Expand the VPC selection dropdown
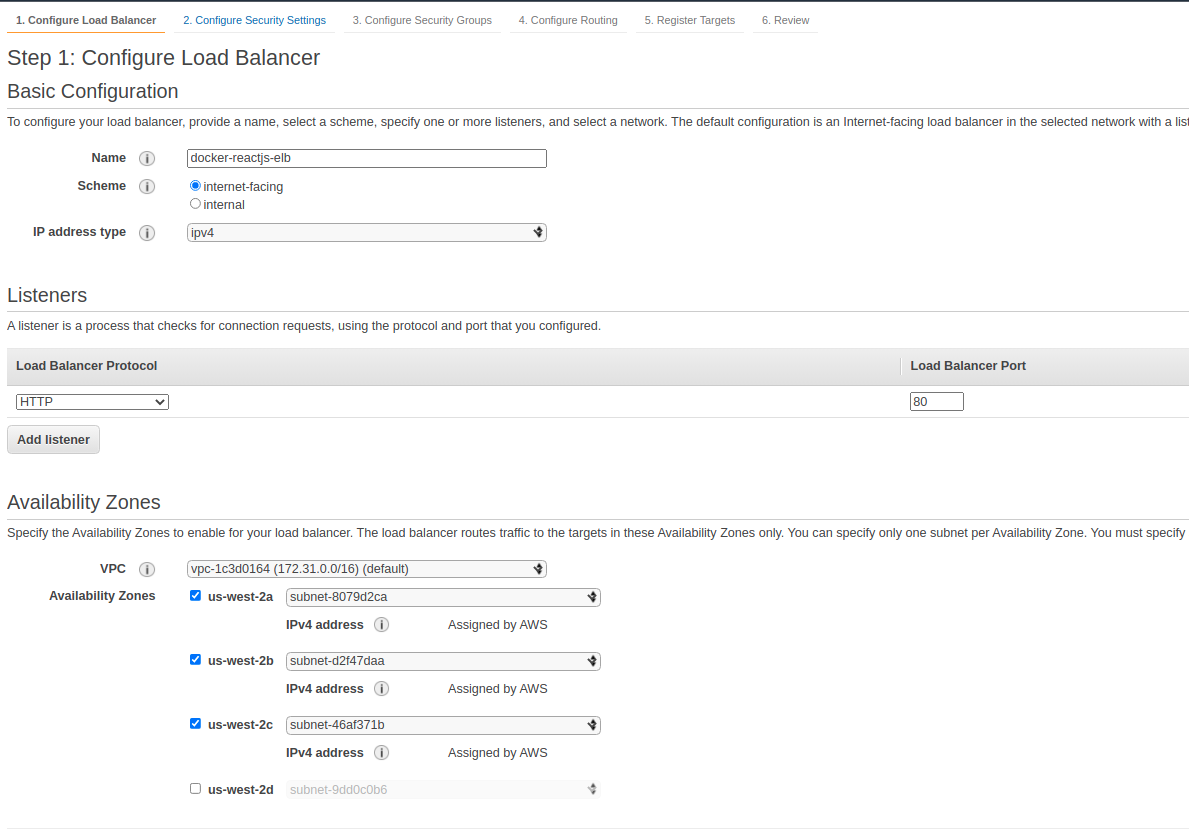This screenshot has height=838, width=1189. point(367,569)
